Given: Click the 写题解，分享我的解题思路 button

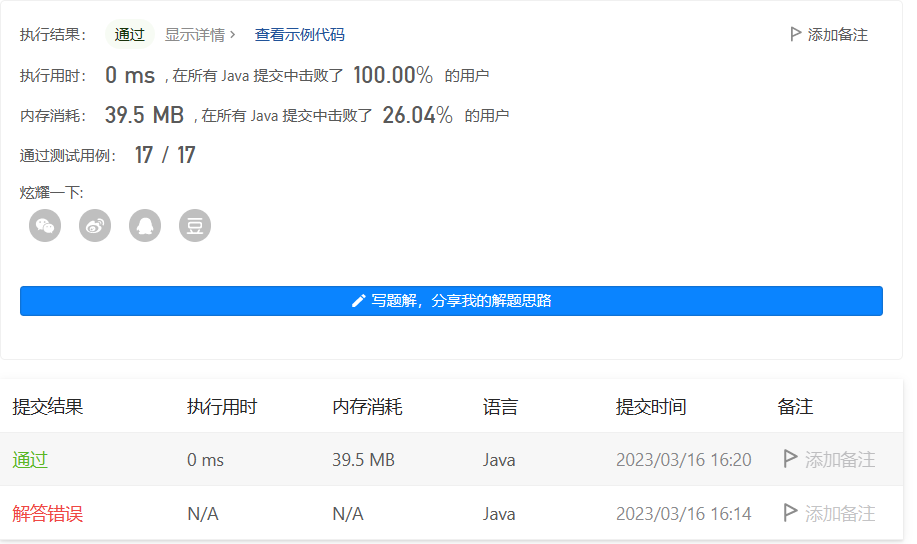Looking at the screenshot, I should [451, 301].
